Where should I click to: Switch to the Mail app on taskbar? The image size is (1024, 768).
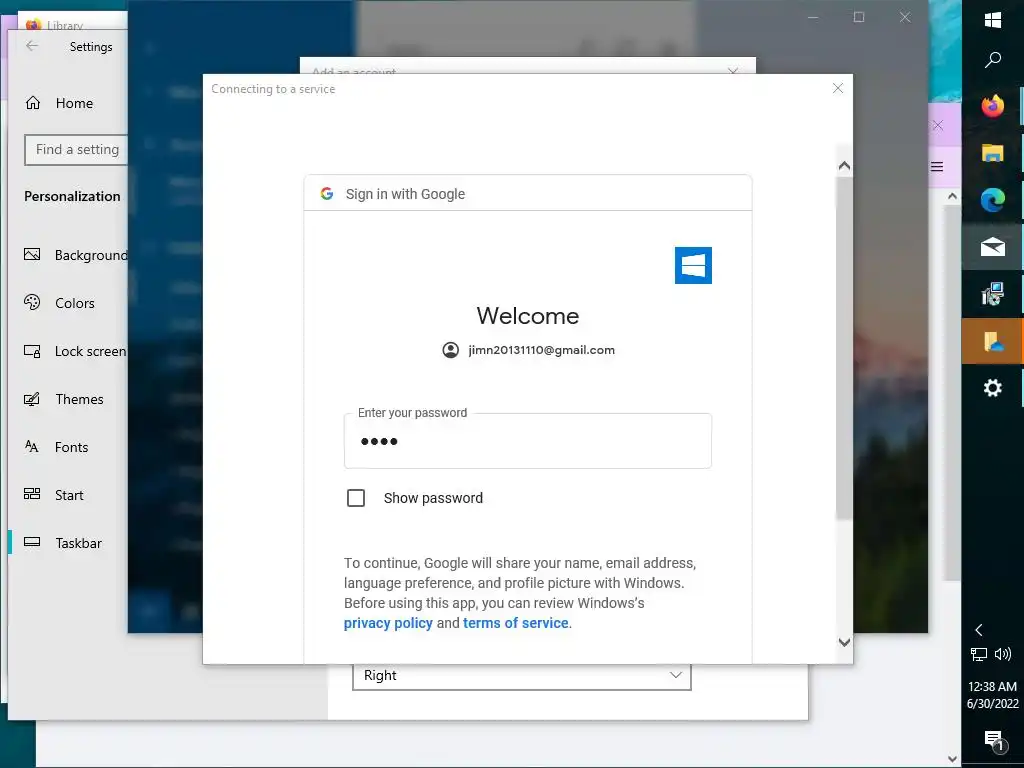coord(993,247)
